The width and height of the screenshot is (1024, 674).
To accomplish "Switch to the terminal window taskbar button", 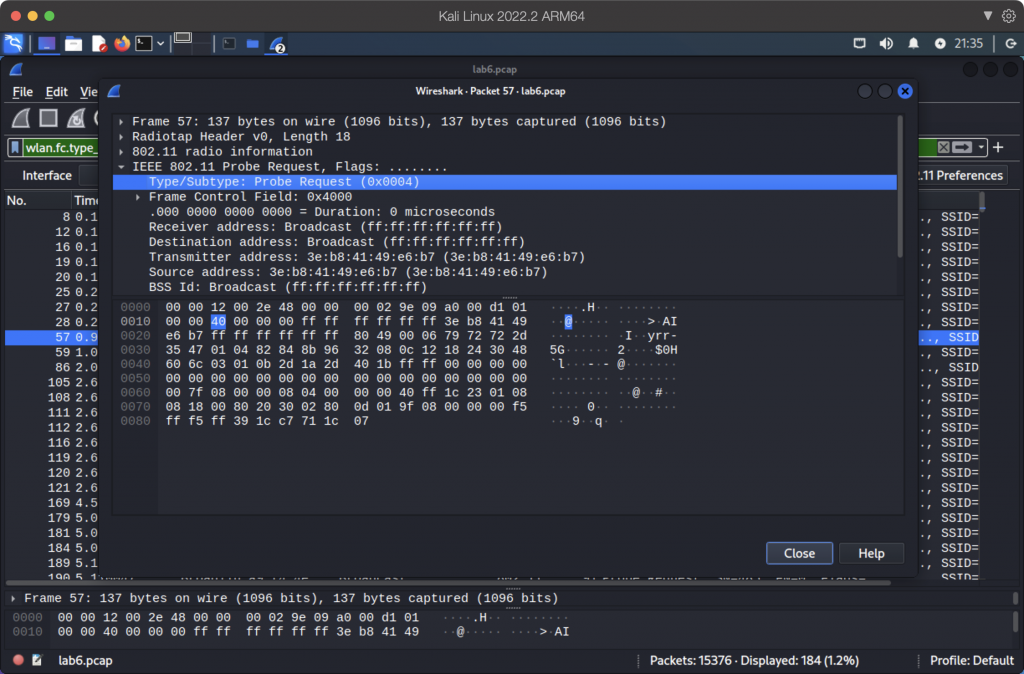I will 229,44.
